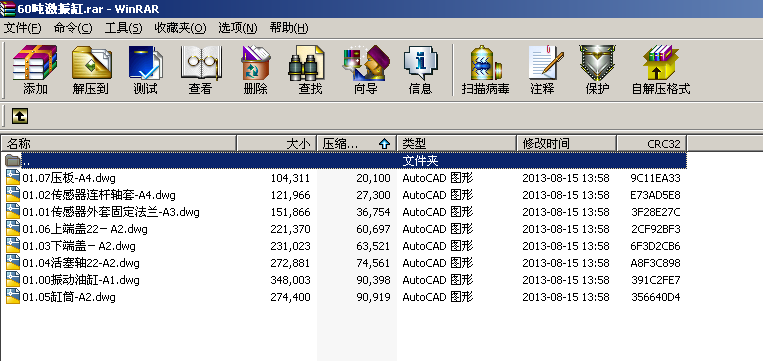Click file icon of 01.03下端盖 row
The width and height of the screenshot is (763, 361).
[13, 246]
